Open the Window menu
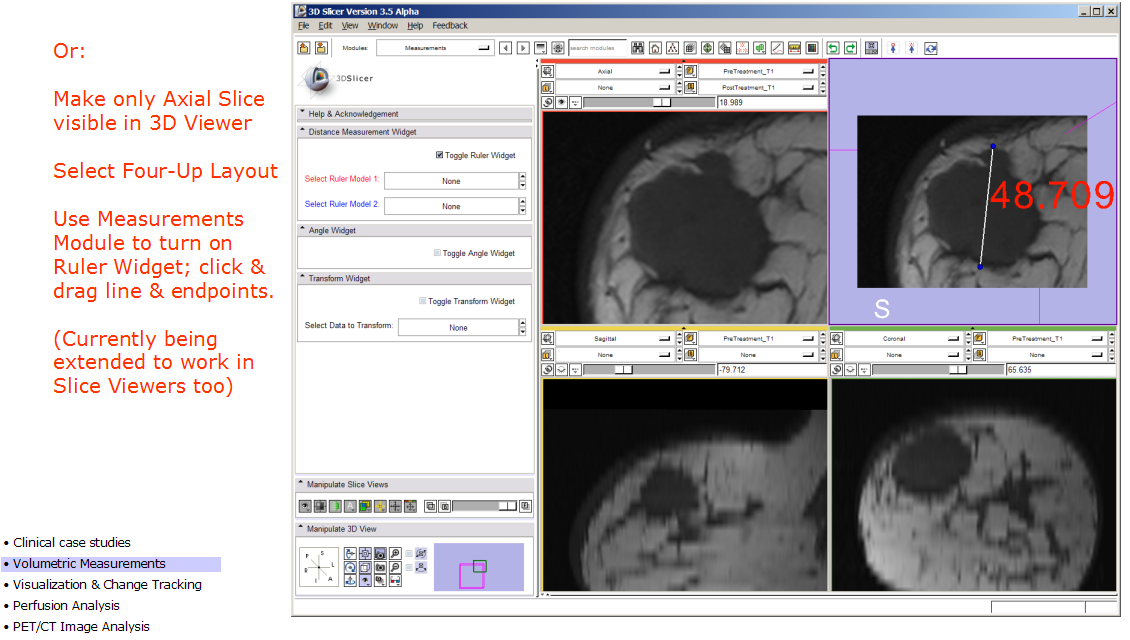 pos(383,25)
